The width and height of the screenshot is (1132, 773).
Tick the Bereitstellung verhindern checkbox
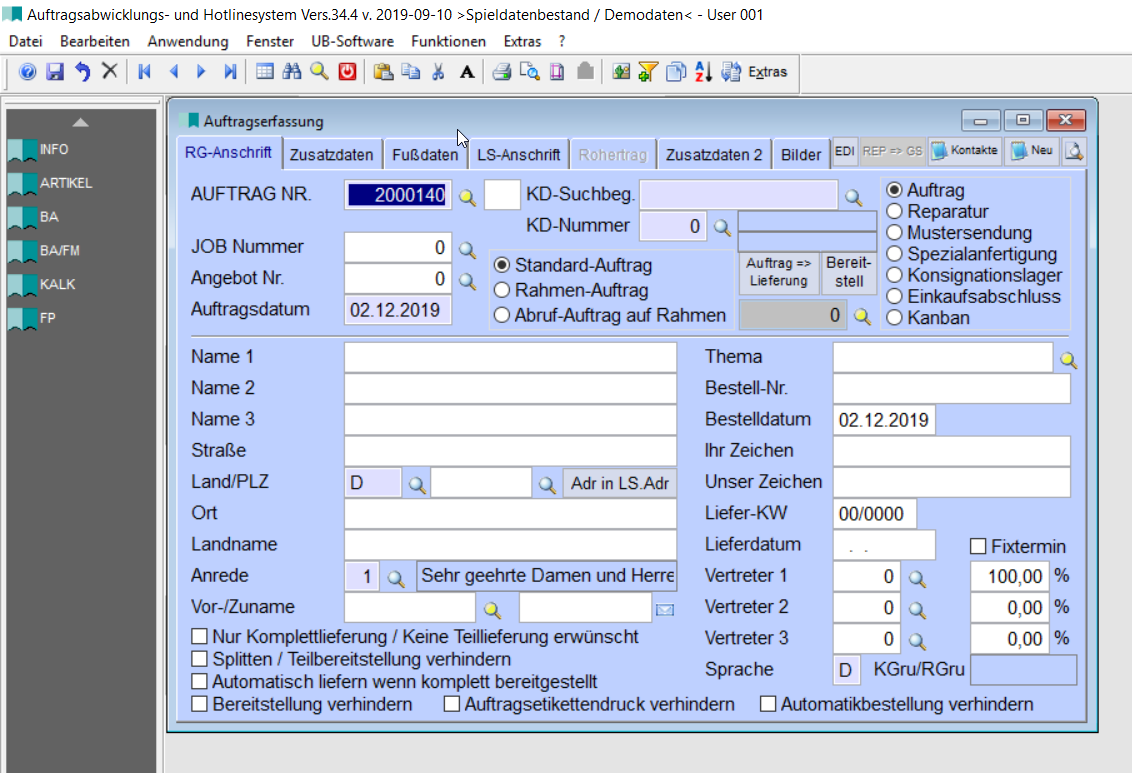pos(200,705)
